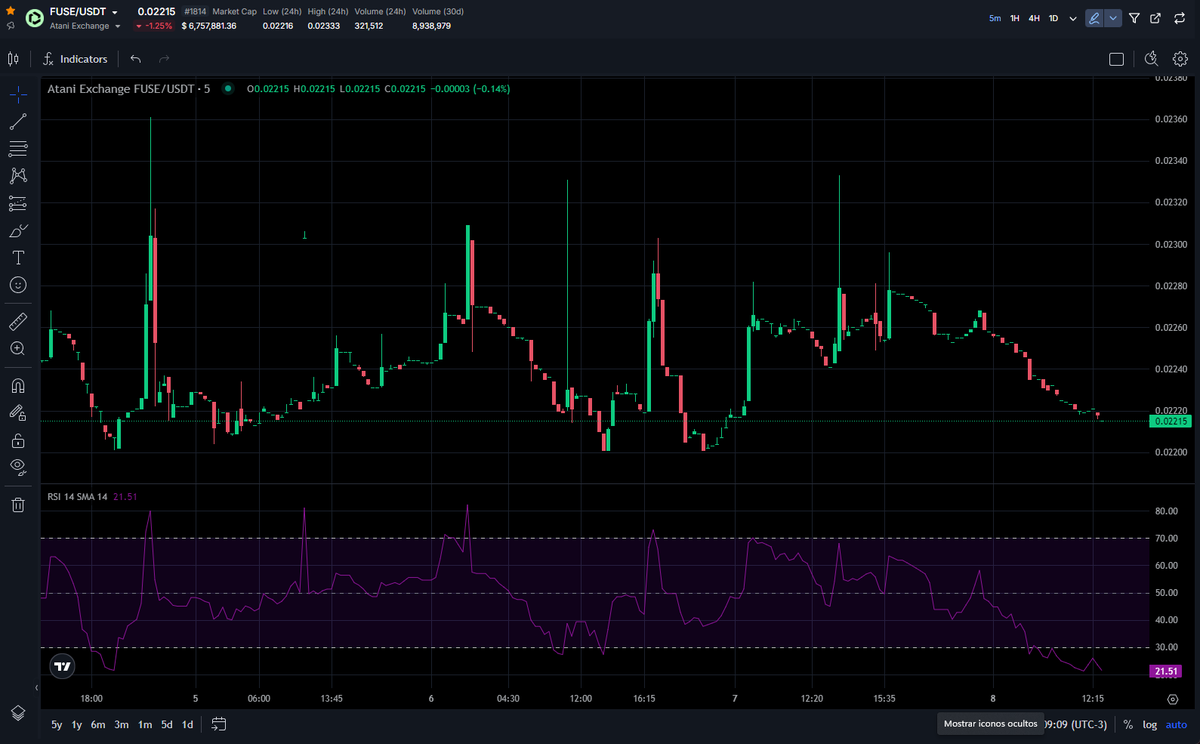
Task: Click the 'Mostrar iconos ocultos' taskbar button
Action: pos(990,722)
